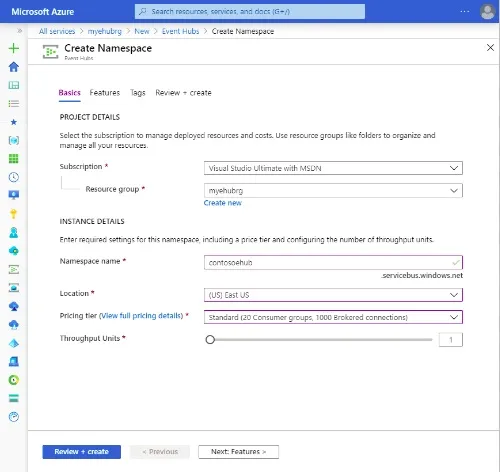Screen dimensions: 500x472
Task: Open the cloud-on-stand icon in the sidebar
Action: coord(14,306)
